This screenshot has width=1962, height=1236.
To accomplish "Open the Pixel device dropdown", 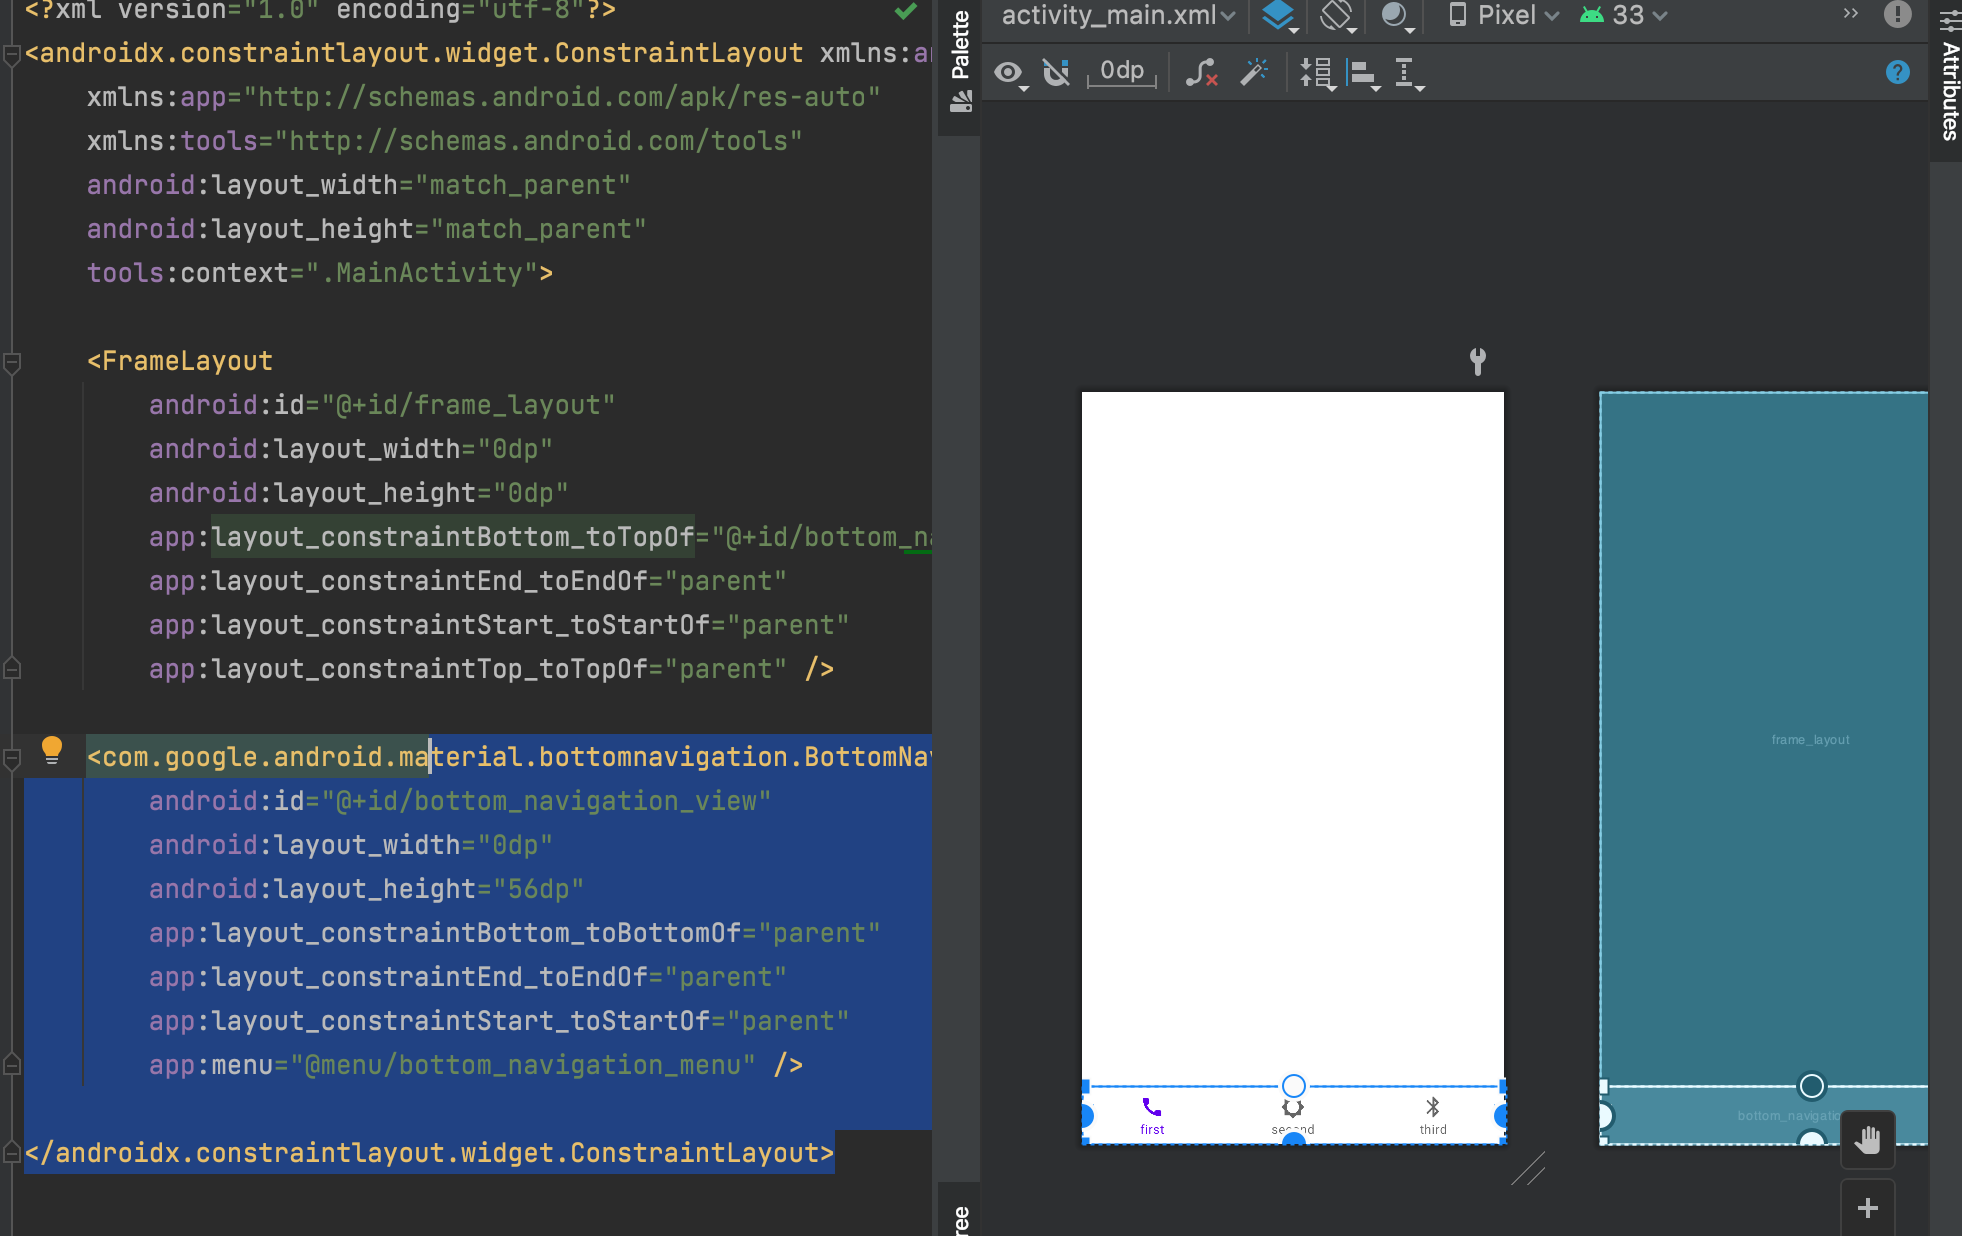I will point(1504,16).
